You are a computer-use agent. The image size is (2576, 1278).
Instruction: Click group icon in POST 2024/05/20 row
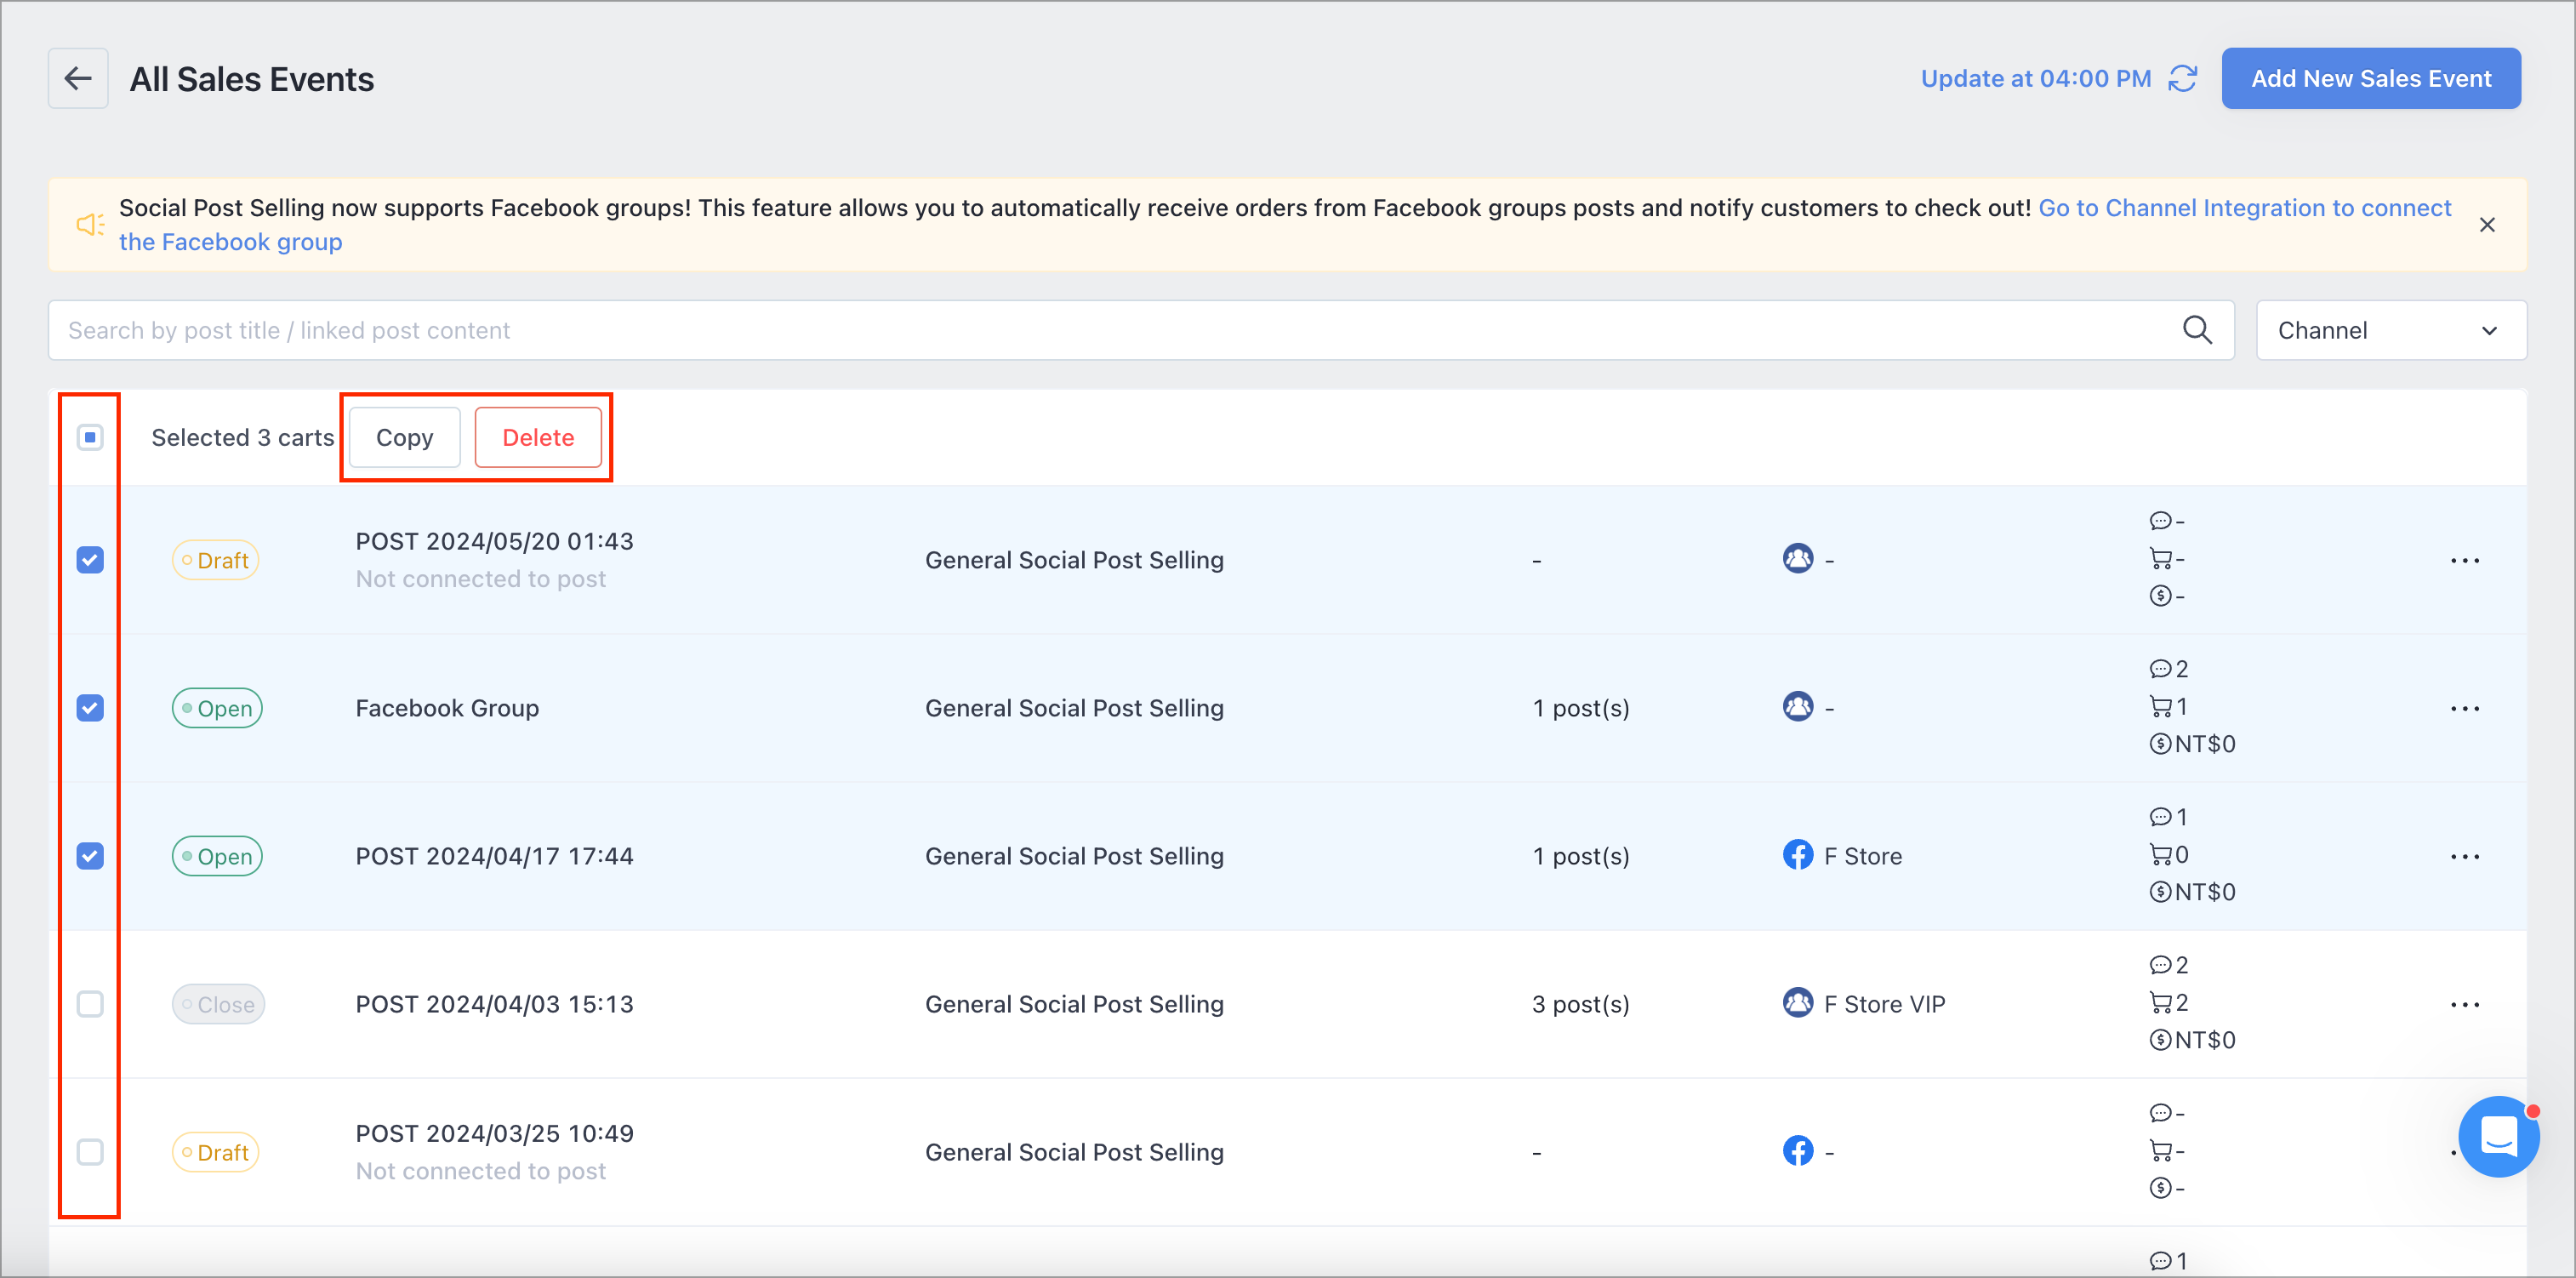(x=1797, y=559)
